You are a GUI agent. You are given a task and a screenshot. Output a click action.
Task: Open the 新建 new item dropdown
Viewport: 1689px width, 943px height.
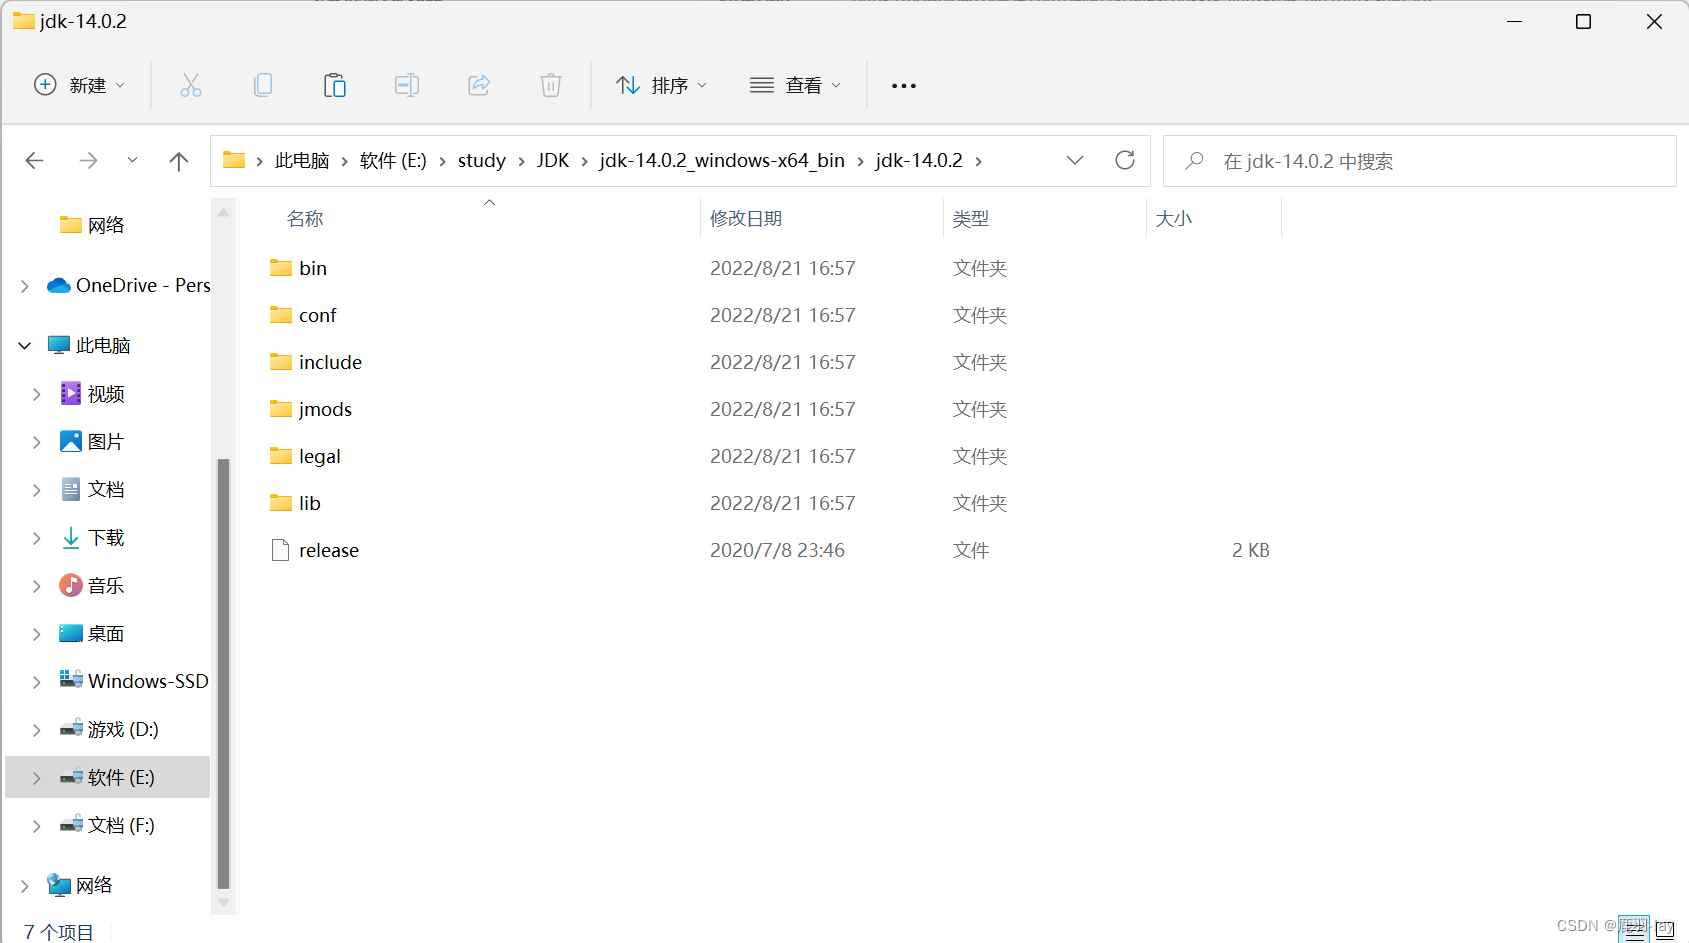click(80, 86)
